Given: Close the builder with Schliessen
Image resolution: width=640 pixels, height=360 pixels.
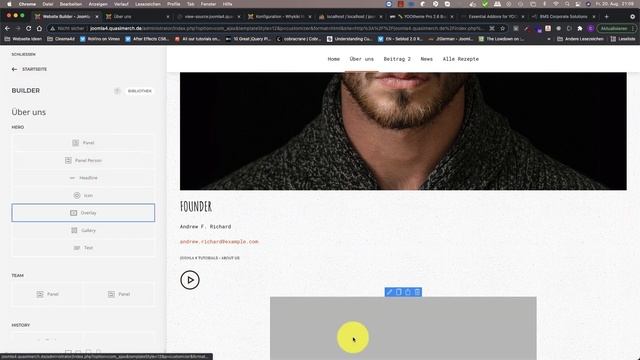Looking at the screenshot, I should click(23, 54).
